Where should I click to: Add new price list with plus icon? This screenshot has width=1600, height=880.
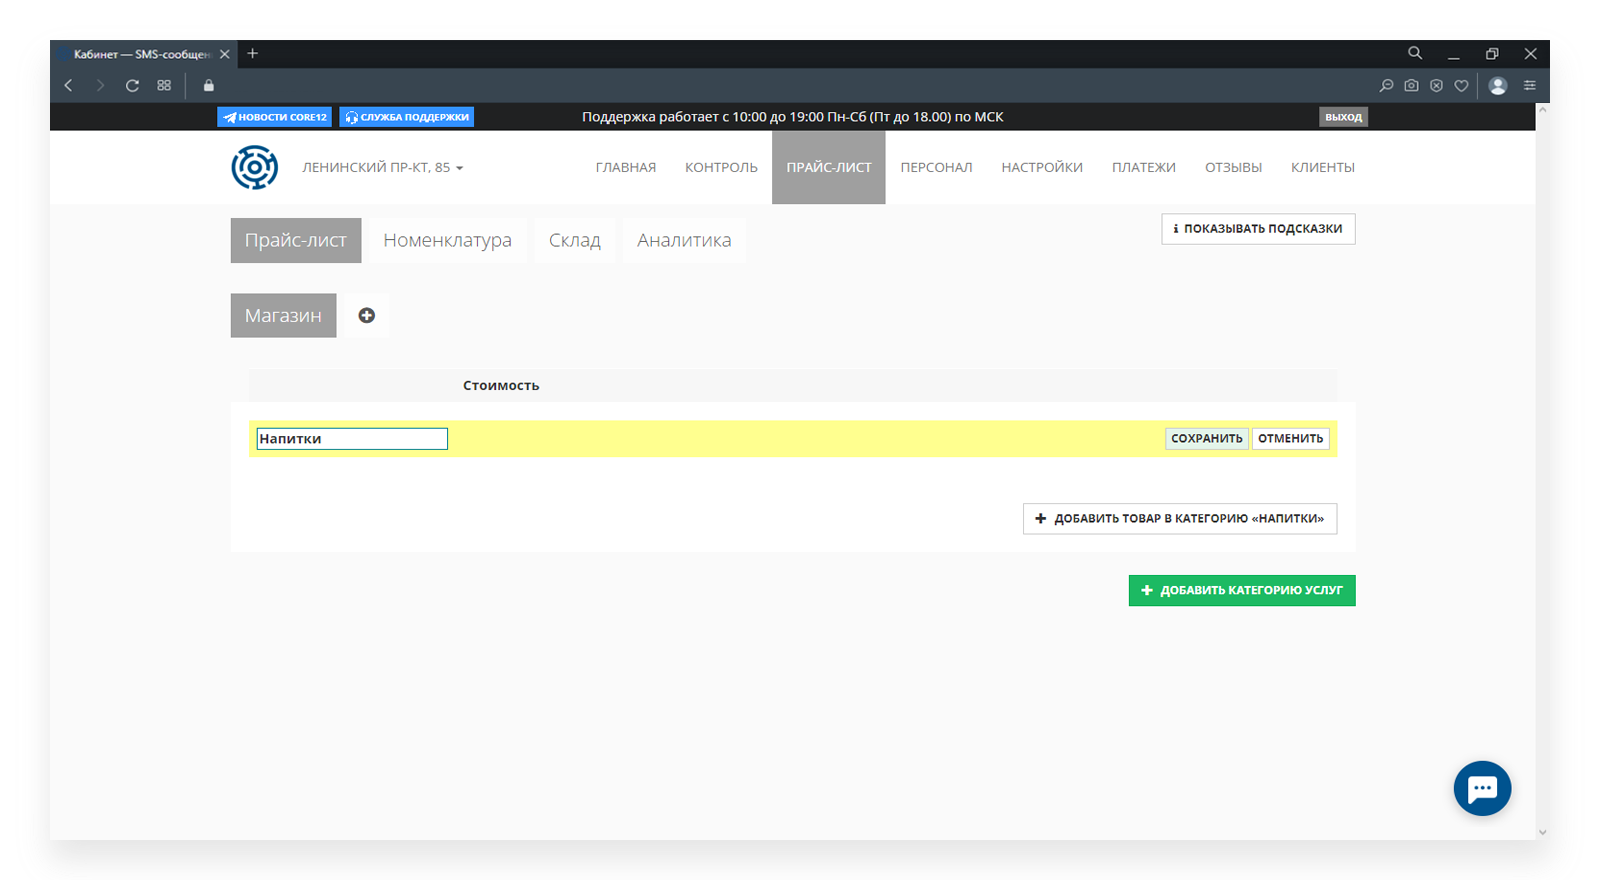coord(367,315)
